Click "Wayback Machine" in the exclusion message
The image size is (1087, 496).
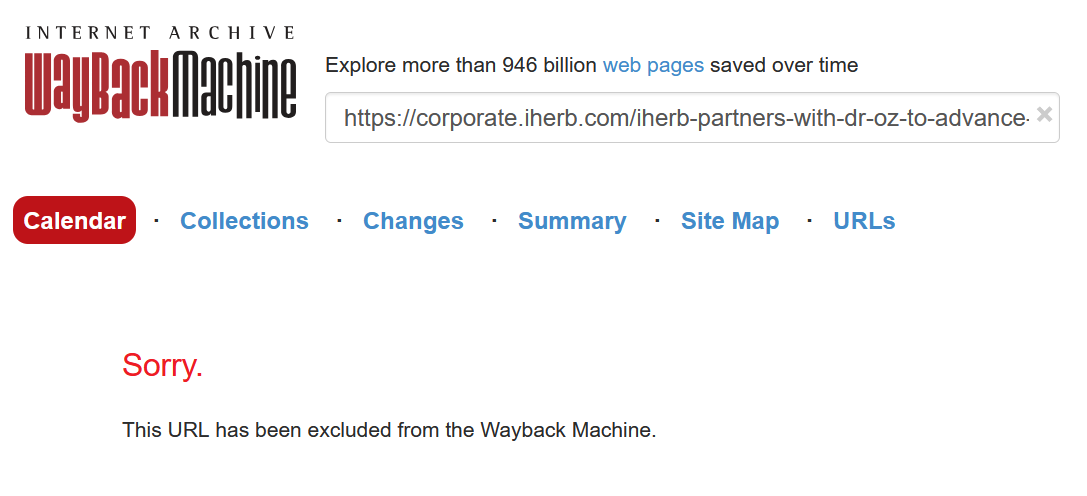pyautogui.click(x=567, y=431)
